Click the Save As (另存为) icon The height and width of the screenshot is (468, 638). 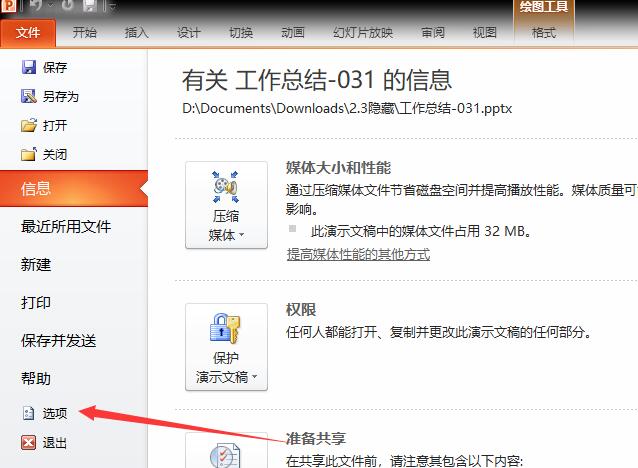pyautogui.click(x=28, y=96)
